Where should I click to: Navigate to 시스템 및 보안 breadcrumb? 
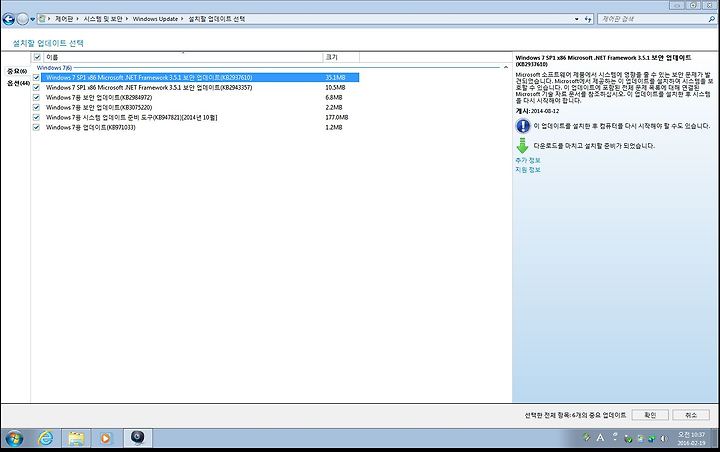click(x=103, y=19)
